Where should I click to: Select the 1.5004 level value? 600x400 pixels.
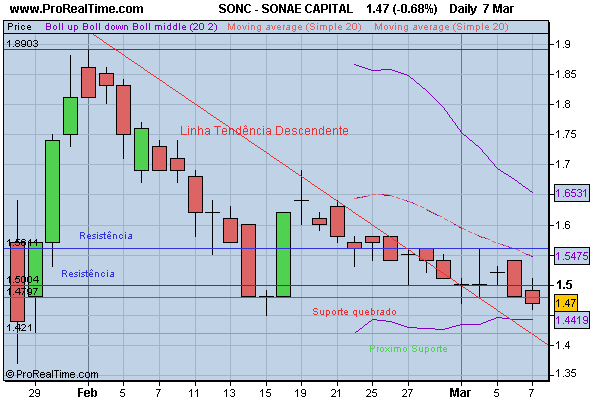(x=23, y=279)
